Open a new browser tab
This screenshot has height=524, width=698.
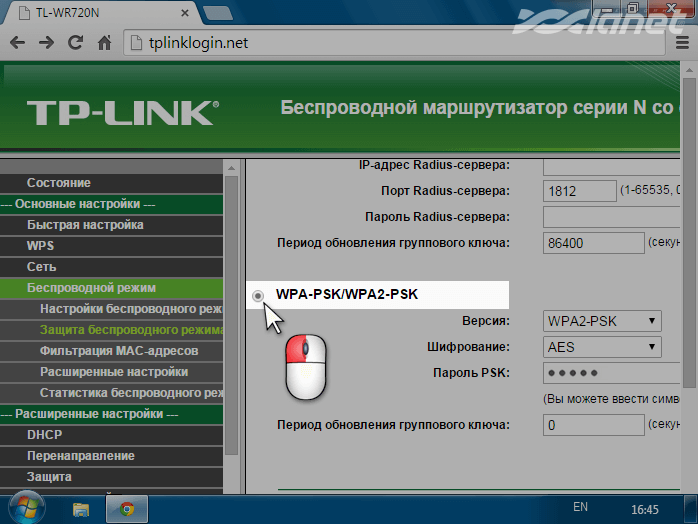tap(218, 13)
